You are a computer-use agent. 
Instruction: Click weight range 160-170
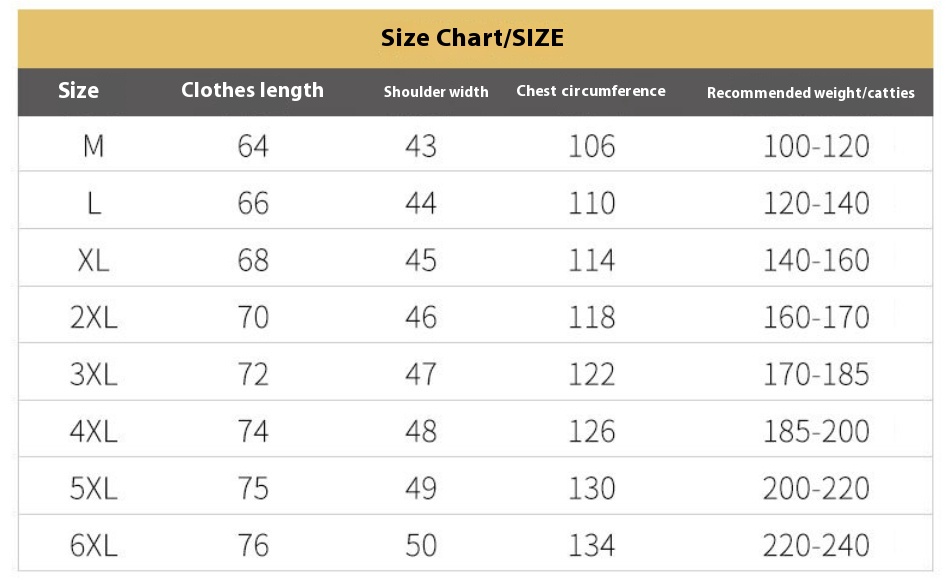(x=816, y=317)
